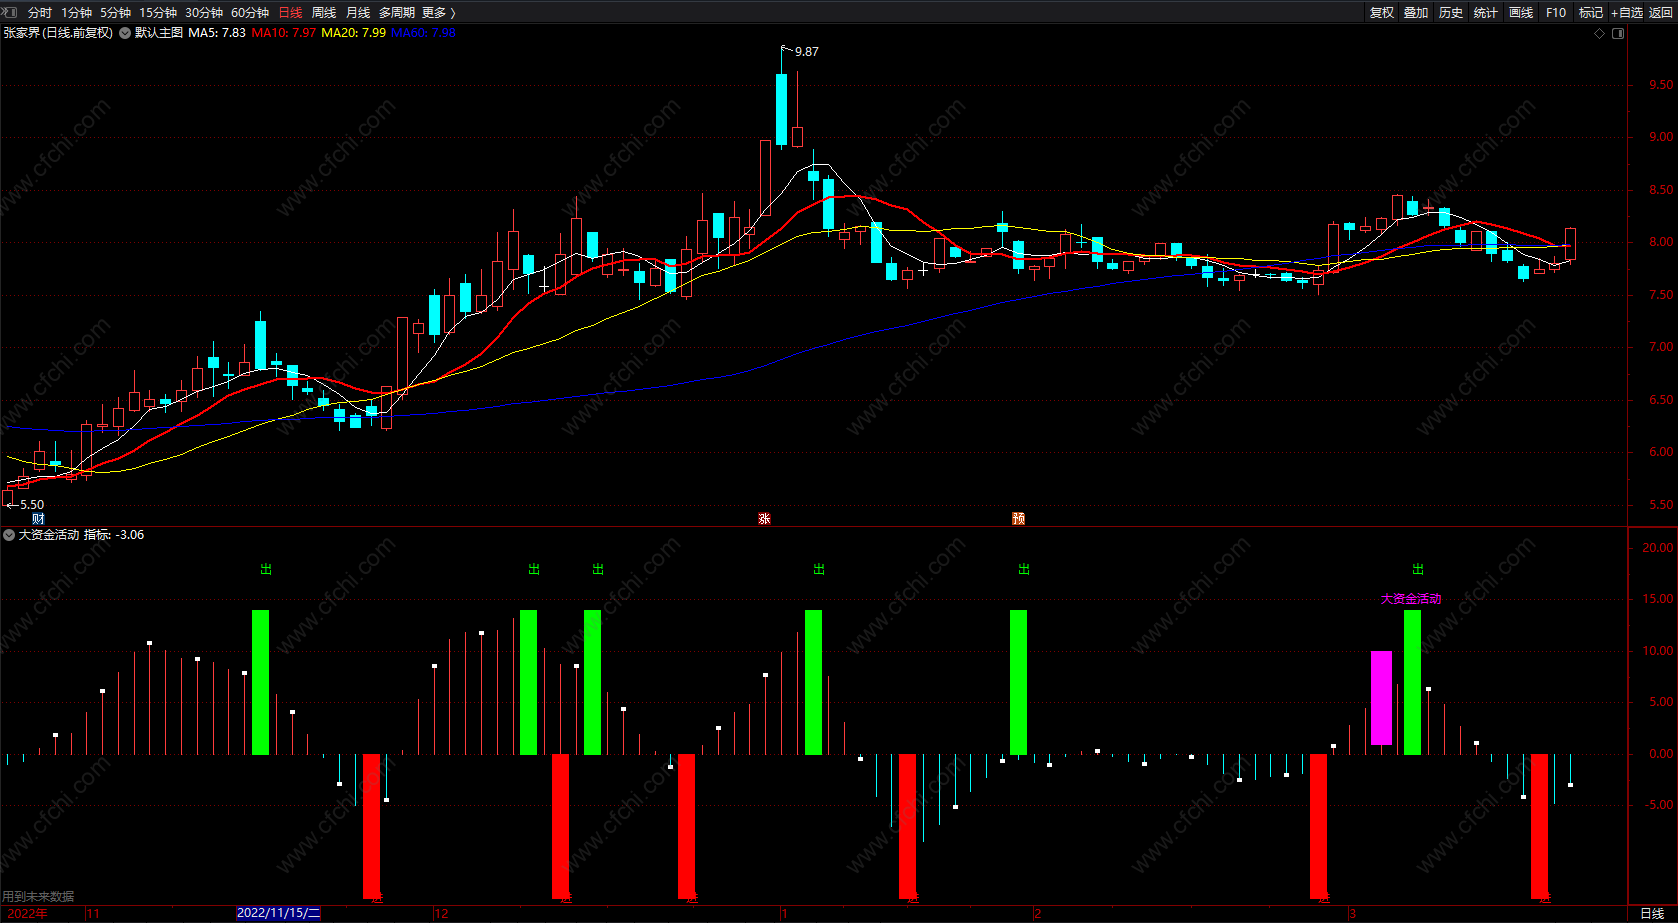Viewport: 1678px width, 923px height.
Task: Open the 历史 history button
Action: coord(1451,13)
